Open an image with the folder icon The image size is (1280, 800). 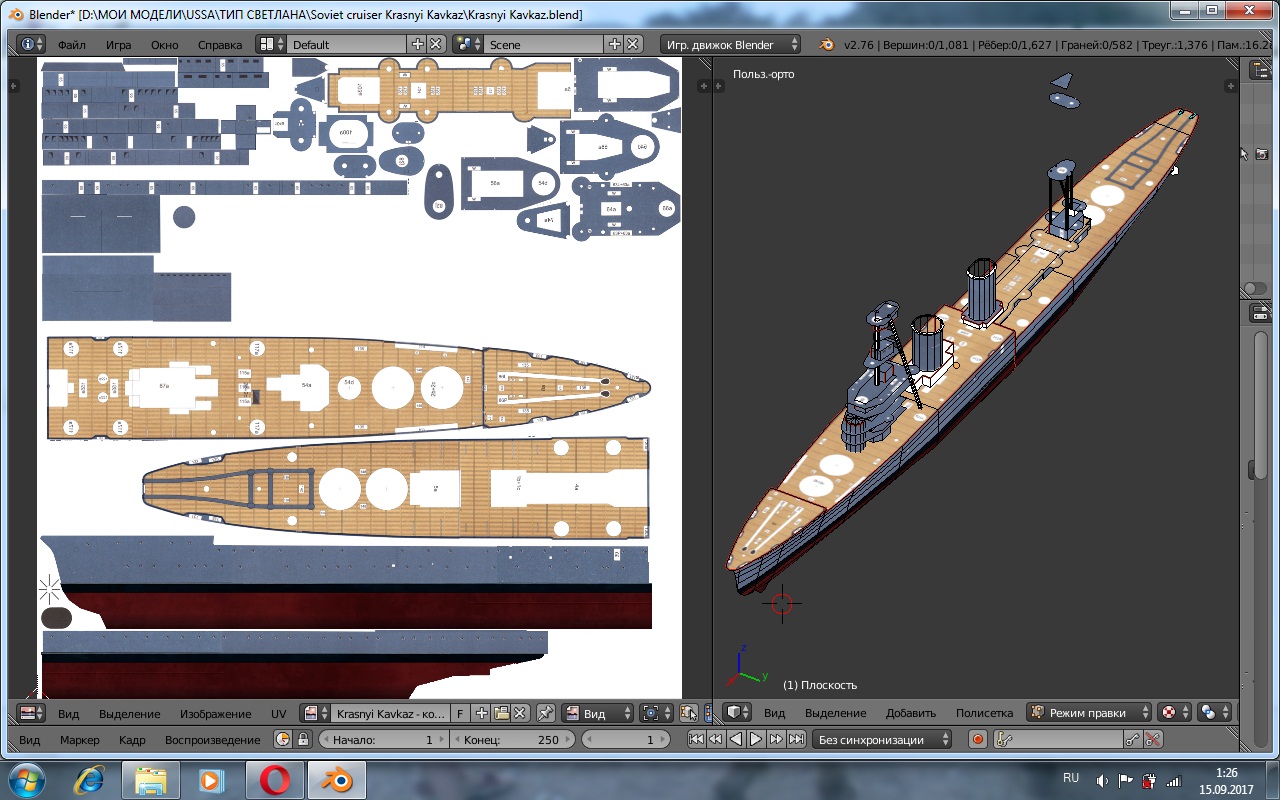click(502, 713)
